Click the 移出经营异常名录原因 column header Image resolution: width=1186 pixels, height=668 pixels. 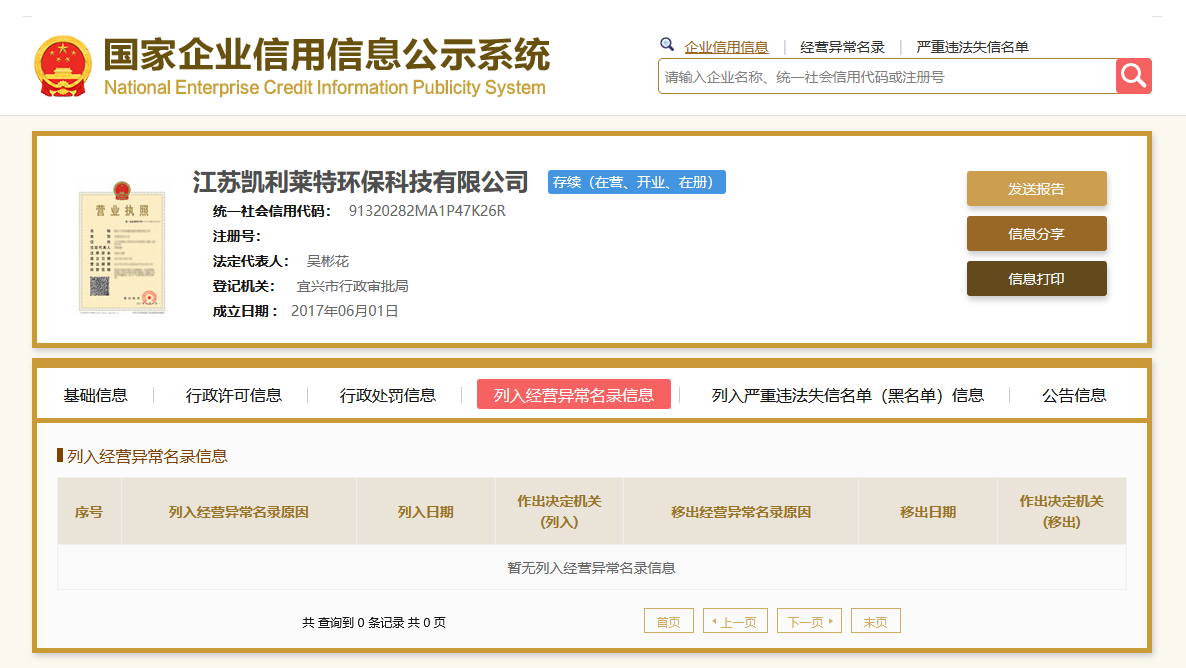point(740,511)
